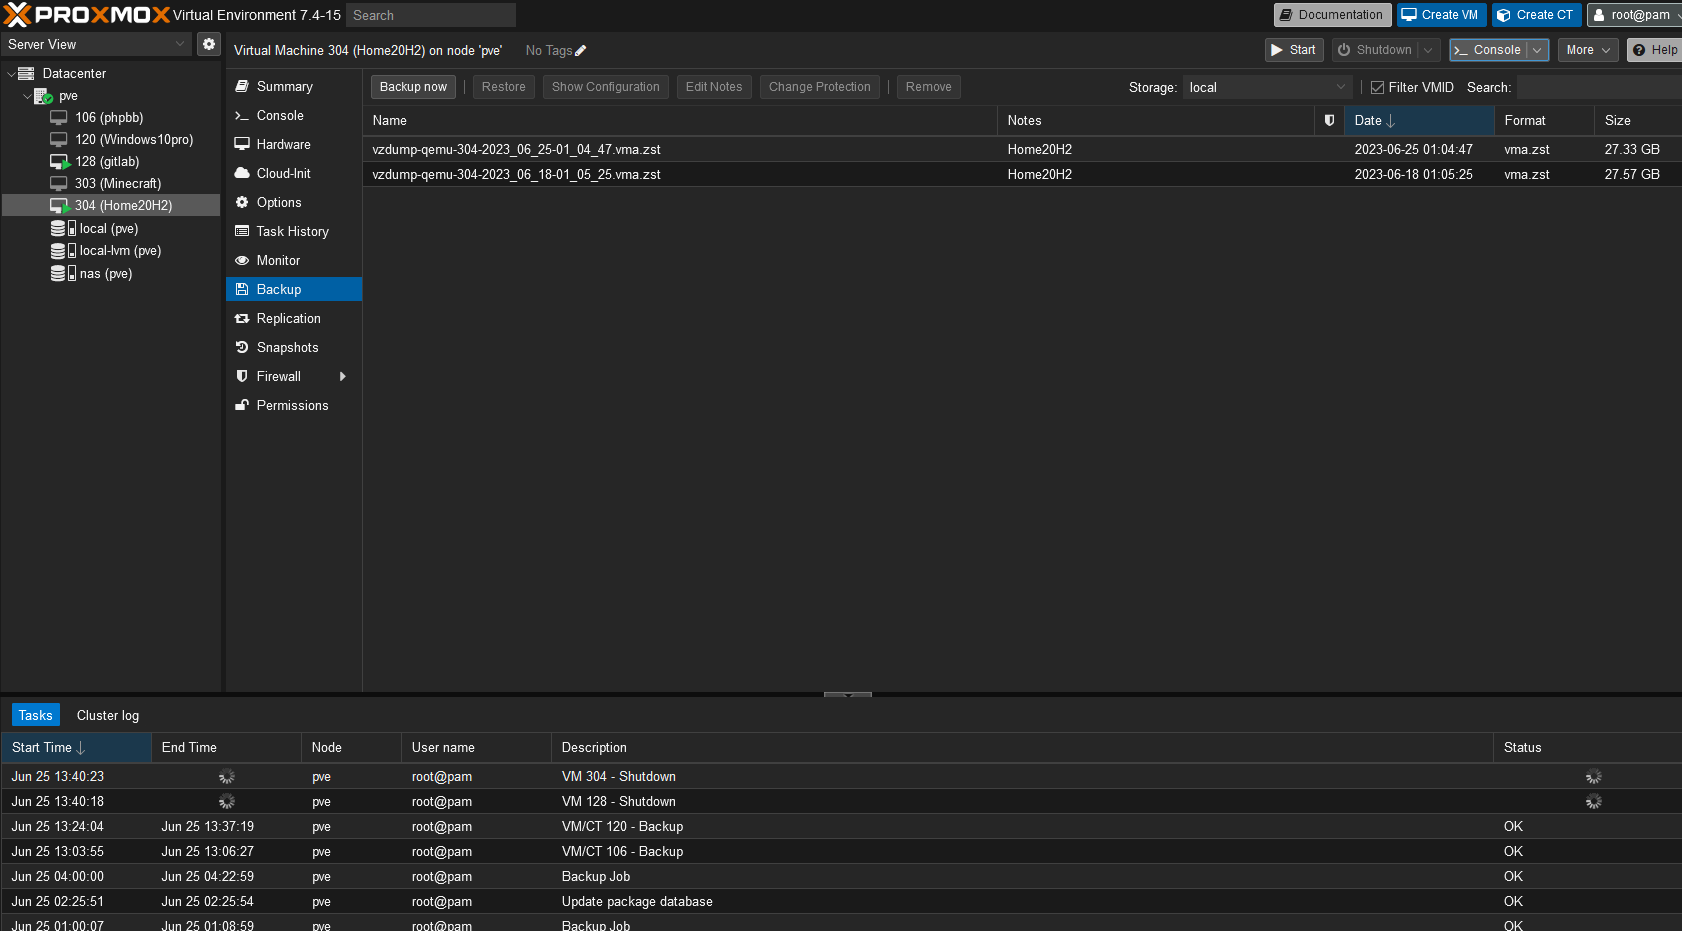Click the Replication arrows icon
Screen dimensions: 1682x931
[242, 318]
